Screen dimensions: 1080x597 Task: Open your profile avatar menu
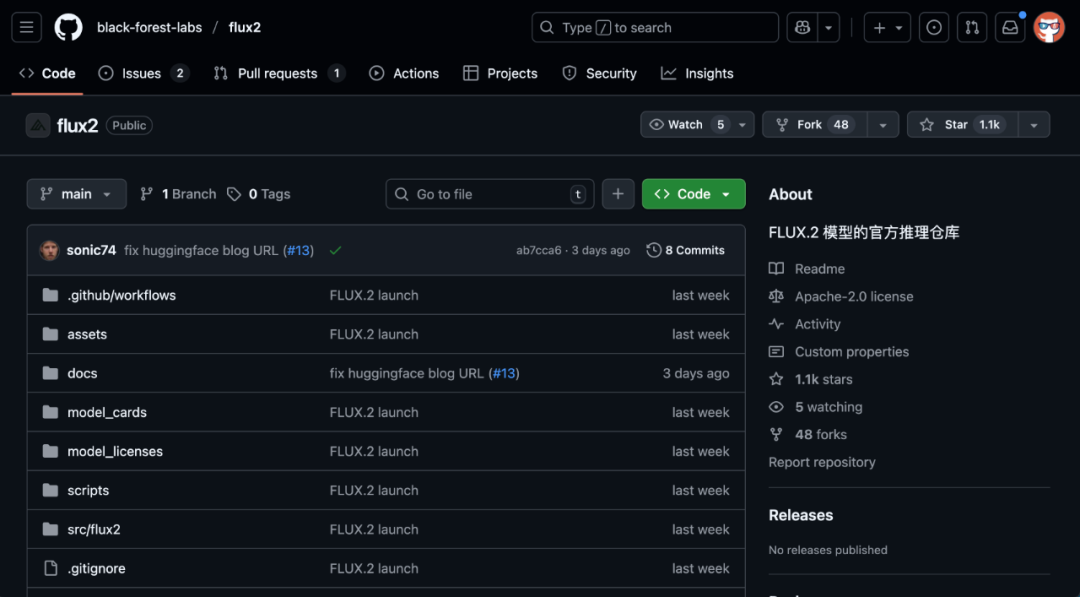click(x=1048, y=27)
